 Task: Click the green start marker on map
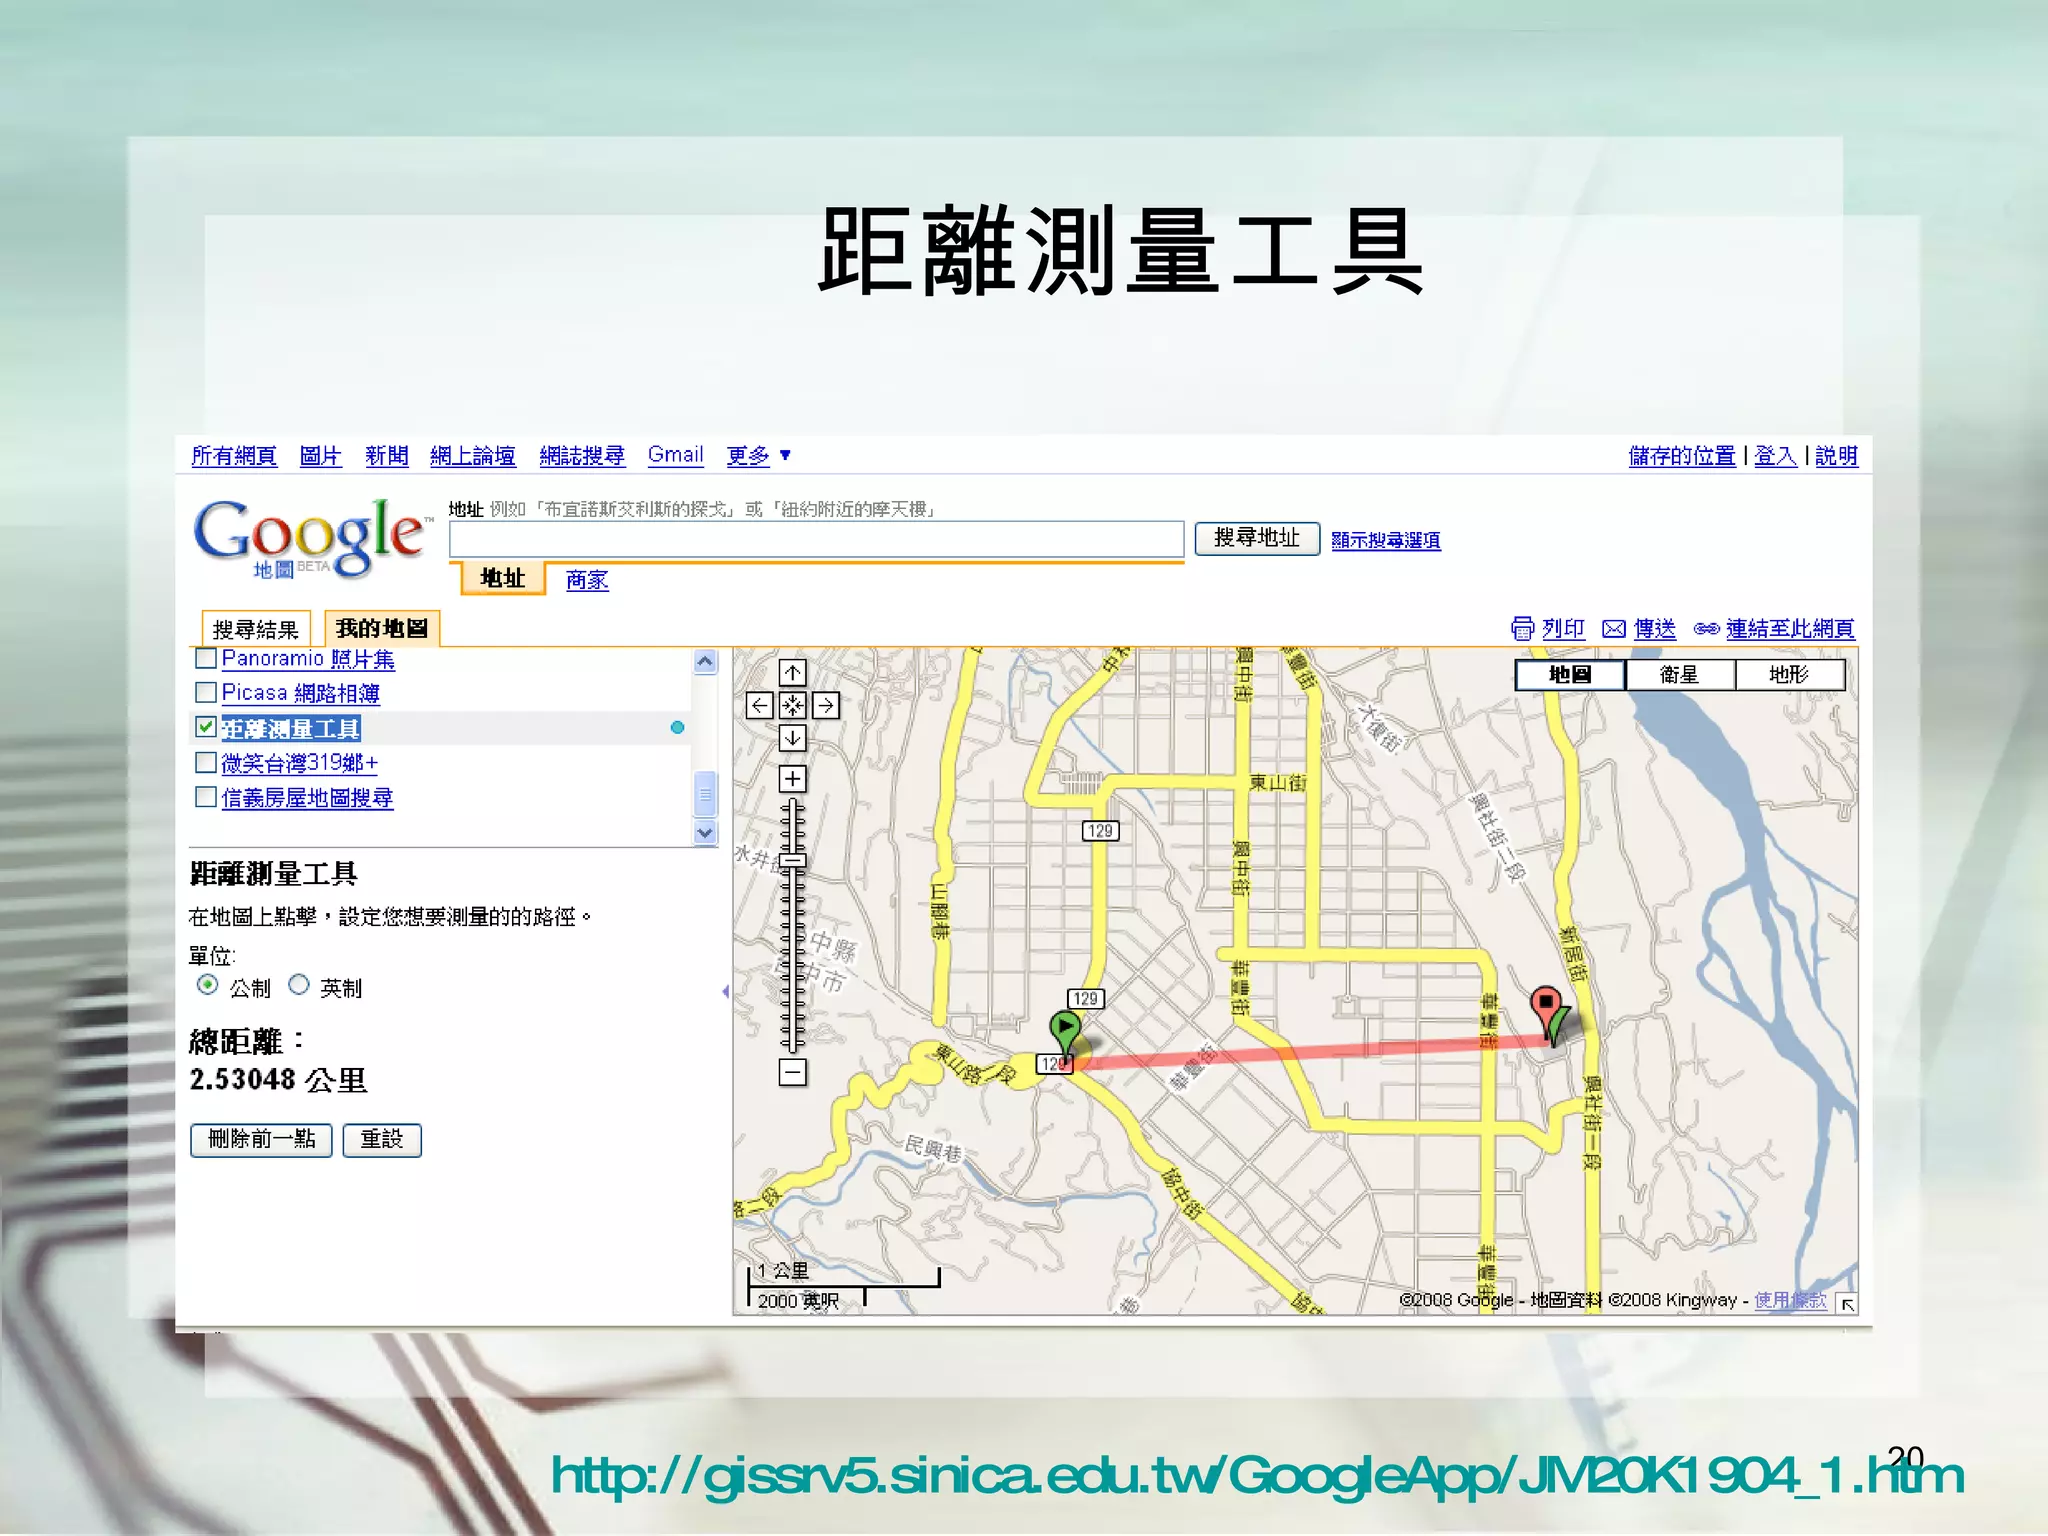click(1065, 1032)
